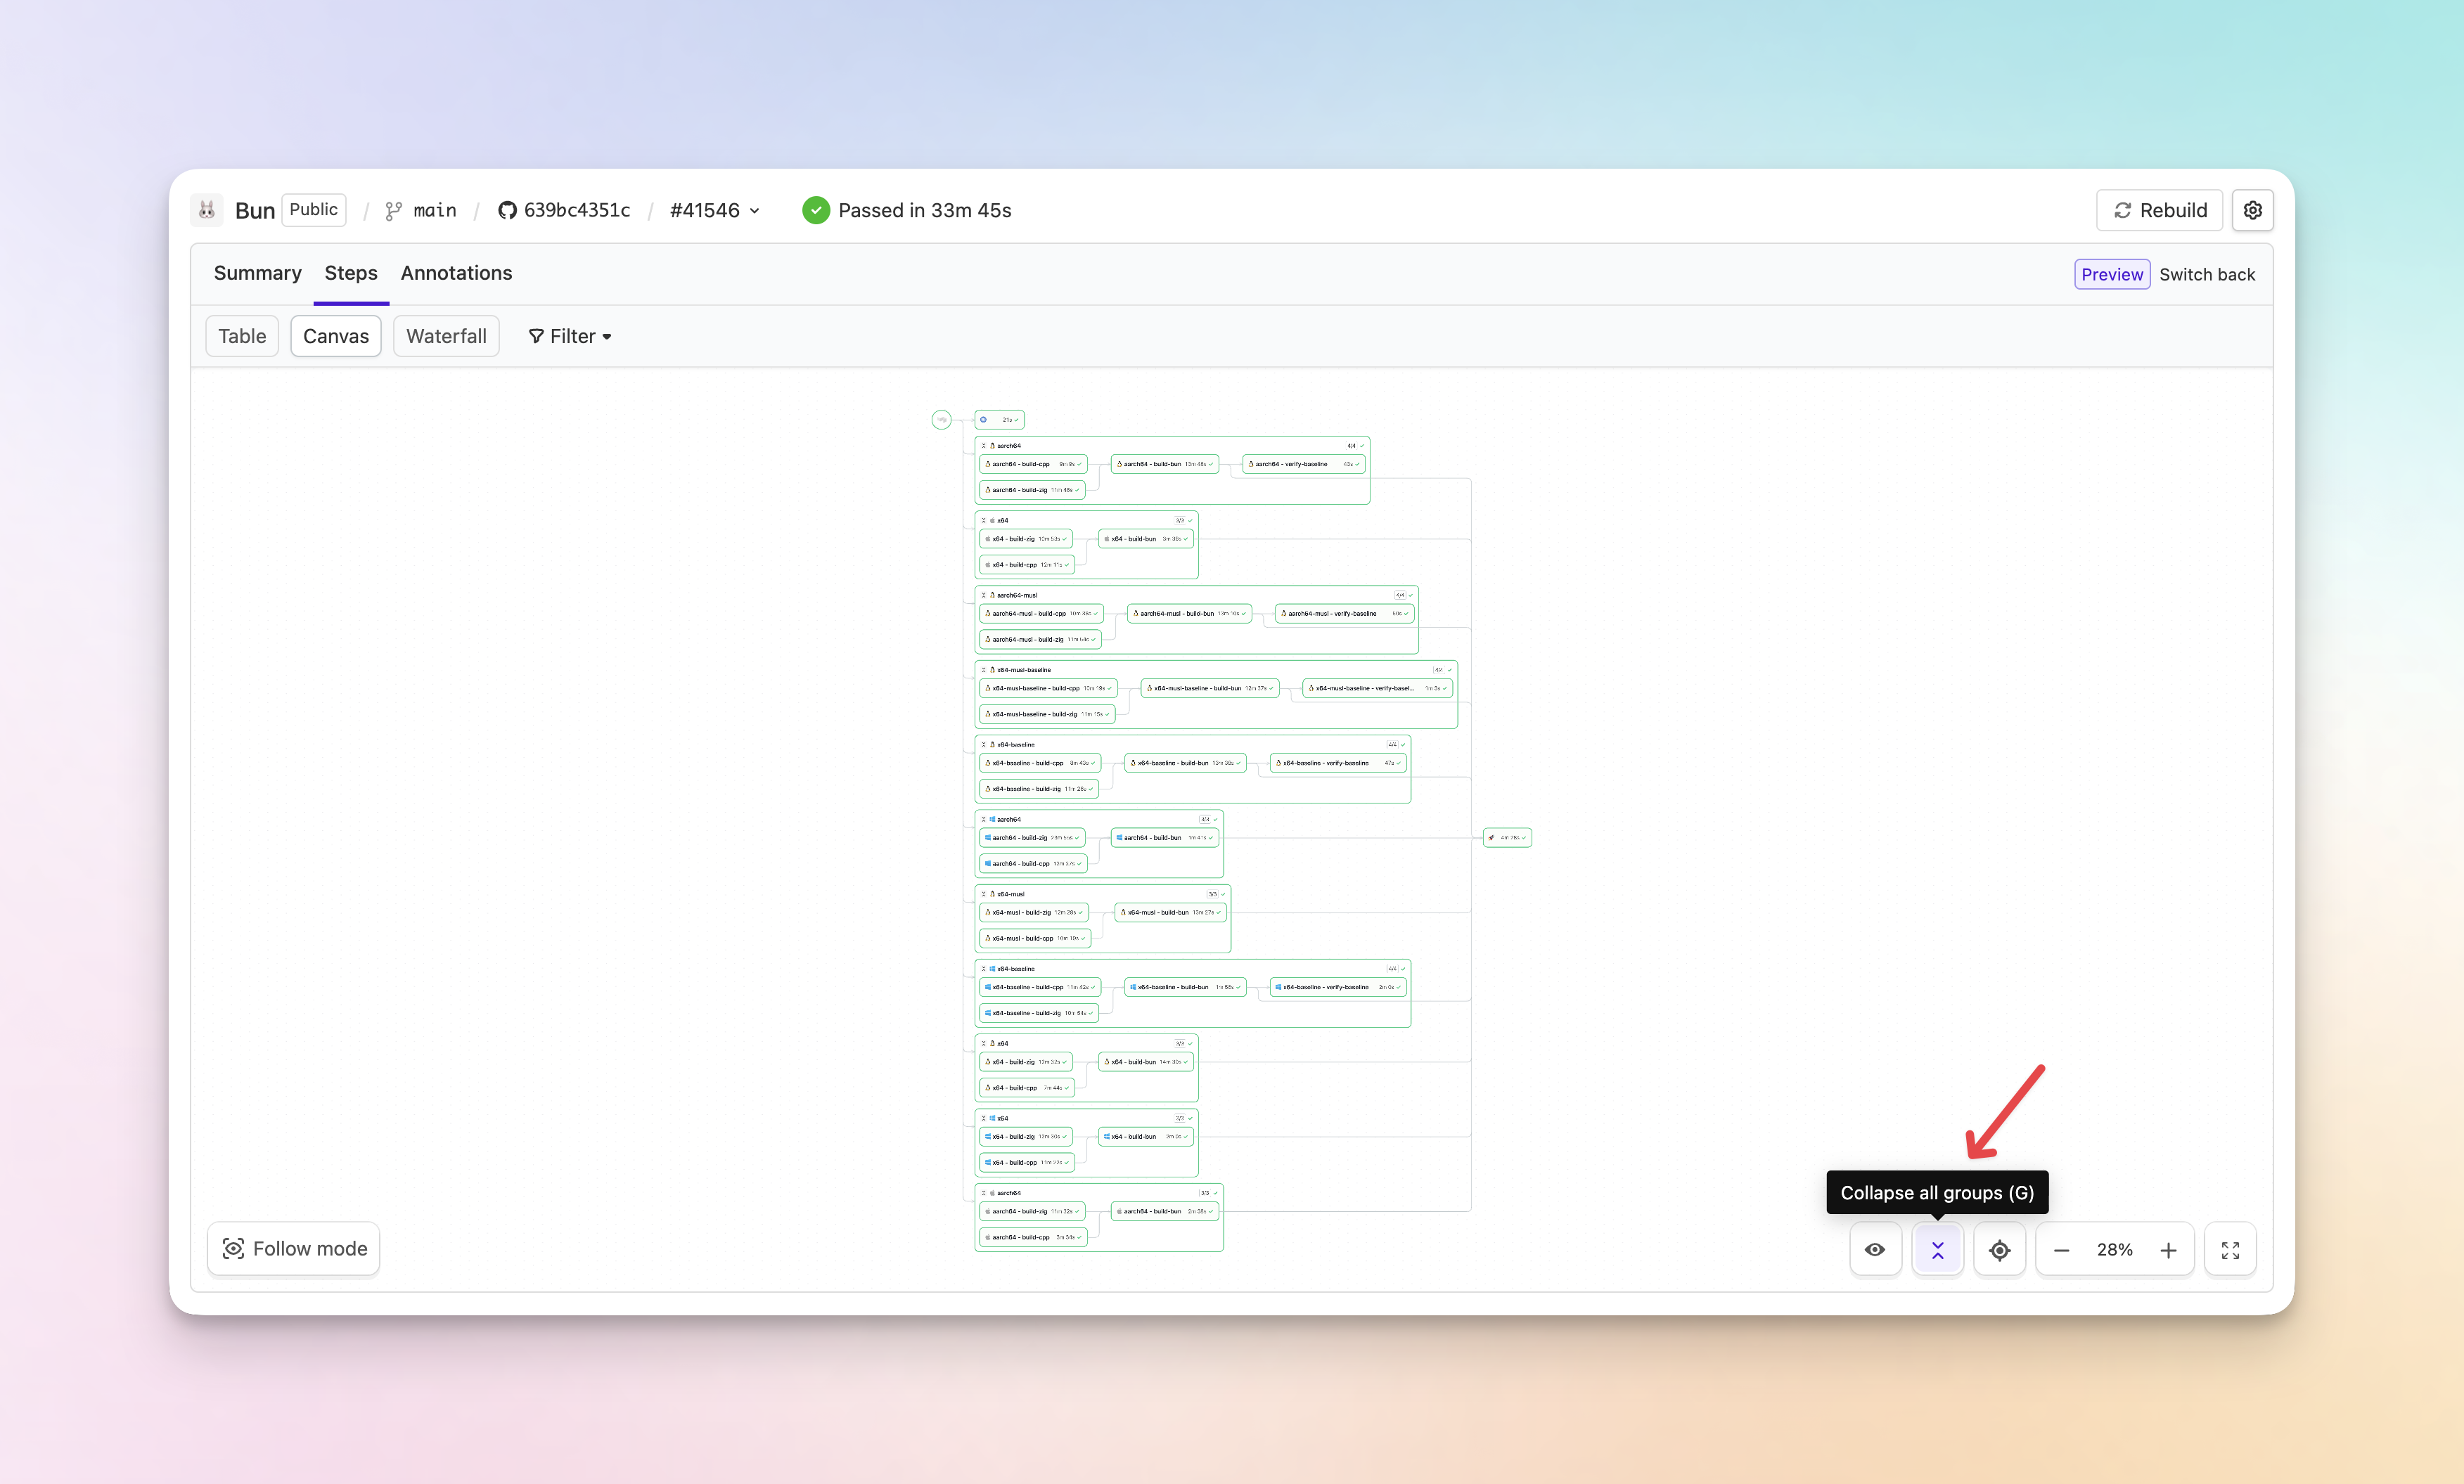Enable Follow mode
This screenshot has width=2464, height=1484.
293,1248
